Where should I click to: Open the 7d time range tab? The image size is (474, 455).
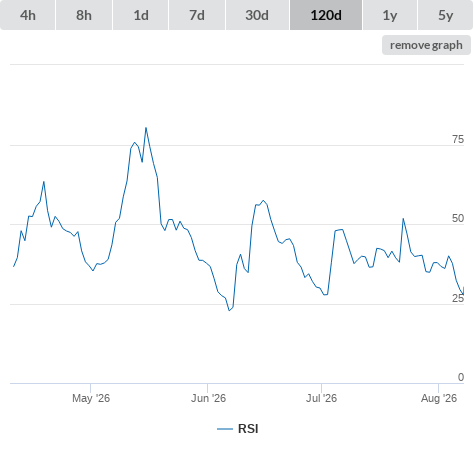pyautogui.click(x=197, y=15)
